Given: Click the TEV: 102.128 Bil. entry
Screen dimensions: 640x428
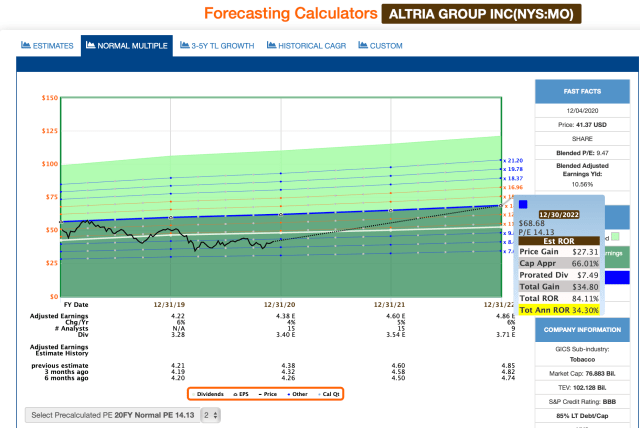Looking at the screenshot, I should pos(582,388).
